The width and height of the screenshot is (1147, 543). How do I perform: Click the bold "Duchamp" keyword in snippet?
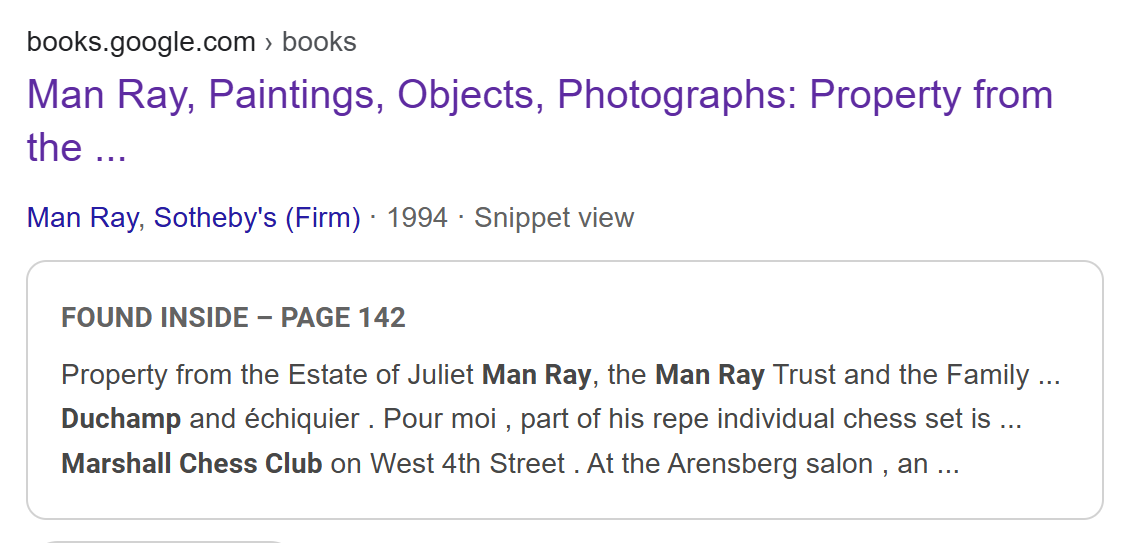click(x=121, y=419)
